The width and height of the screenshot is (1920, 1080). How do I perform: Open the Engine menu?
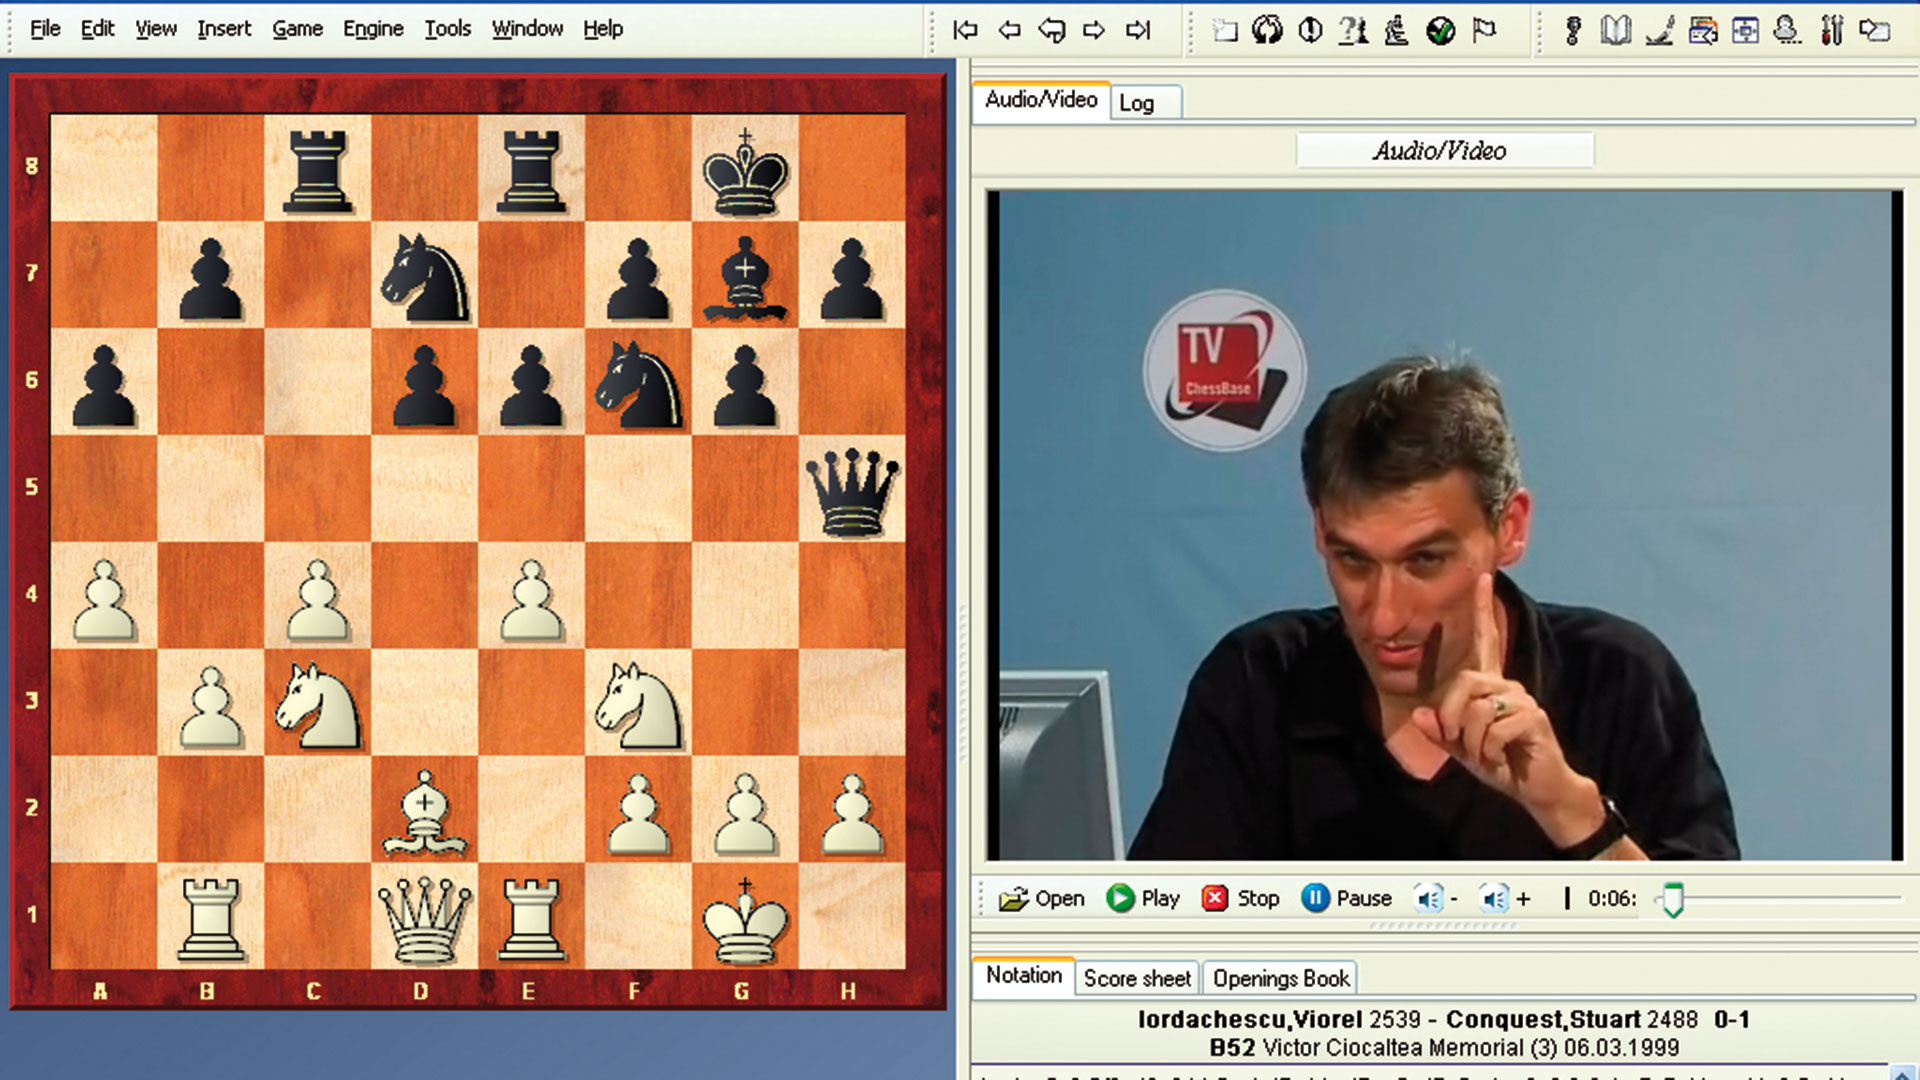coord(372,28)
